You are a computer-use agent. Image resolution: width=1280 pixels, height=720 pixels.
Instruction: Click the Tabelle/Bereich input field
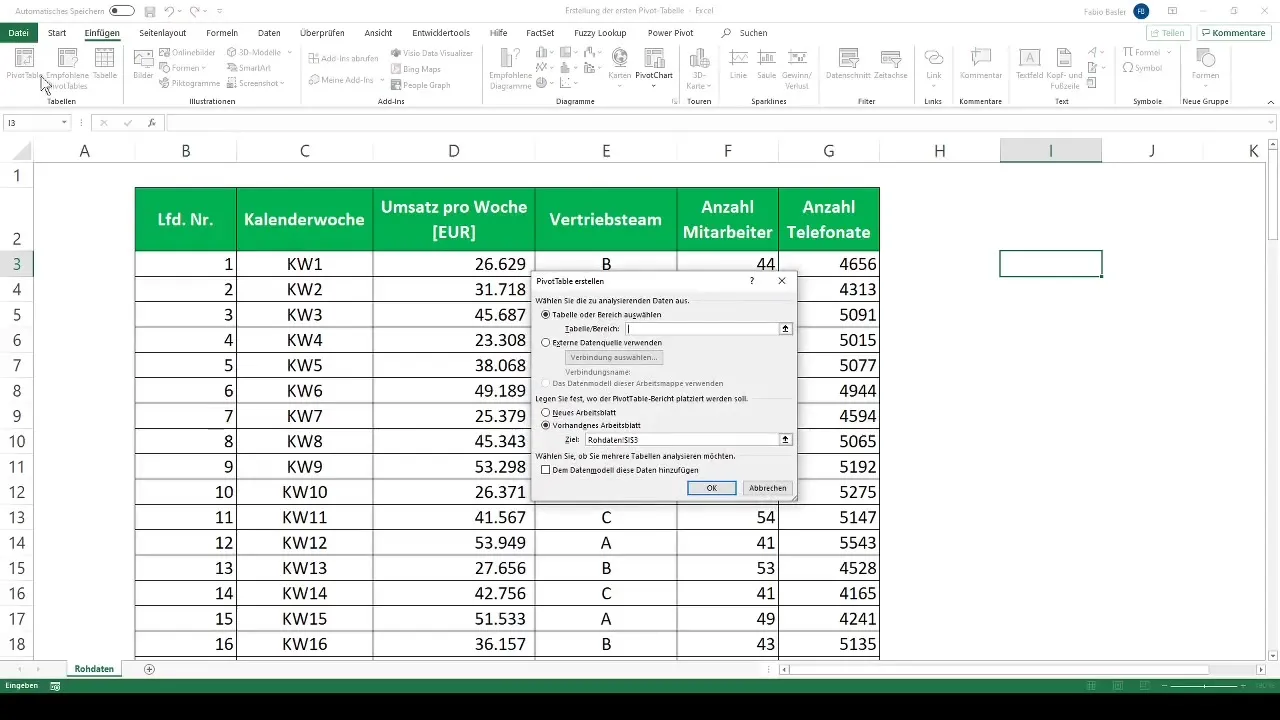tap(701, 328)
